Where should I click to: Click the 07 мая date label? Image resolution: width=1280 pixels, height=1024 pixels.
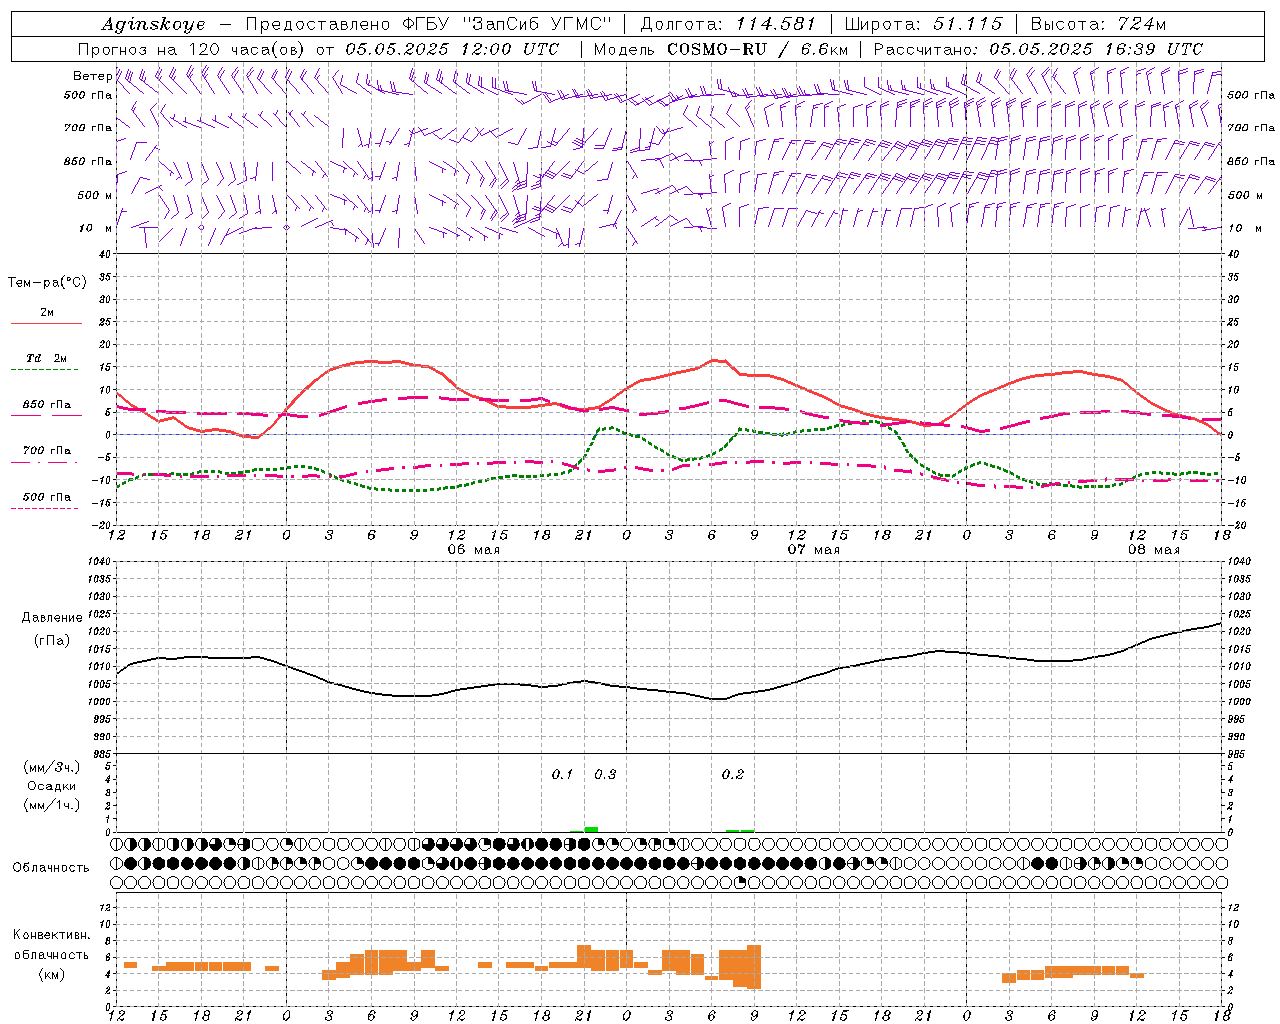pyautogui.click(x=814, y=550)
